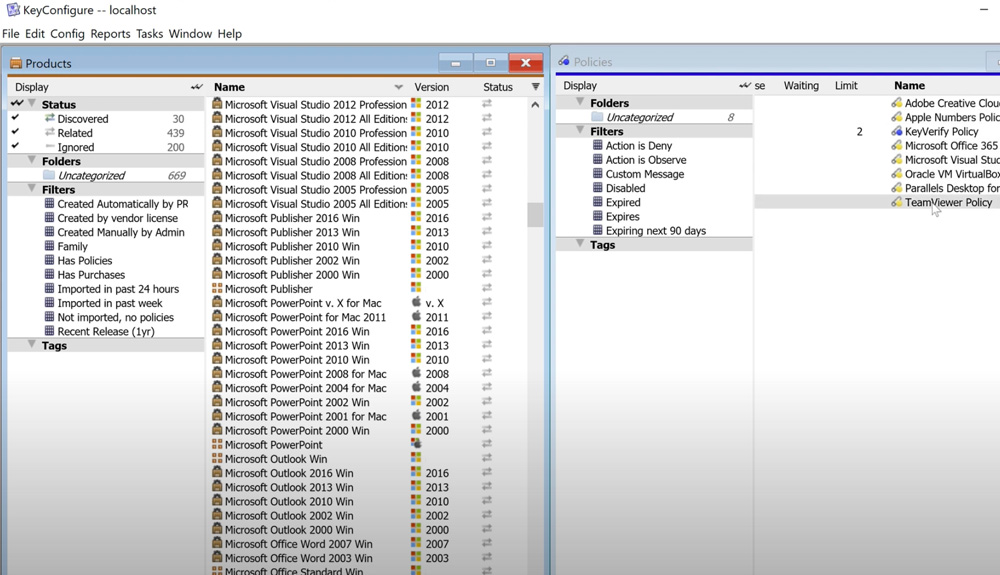Click the Expired filter icon in Policies
This screenshot has height=575, width=1000.
(598, 202)
